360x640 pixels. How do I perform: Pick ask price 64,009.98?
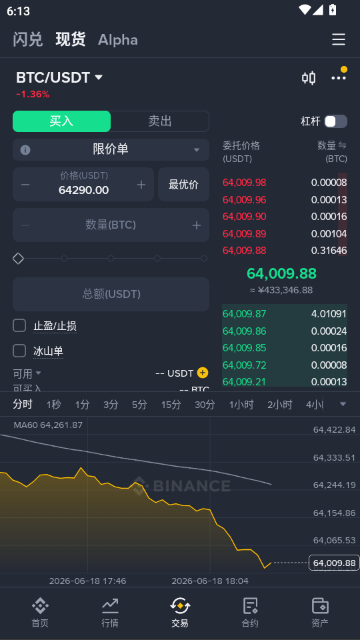pyautogui.click(x=244, y=182)
